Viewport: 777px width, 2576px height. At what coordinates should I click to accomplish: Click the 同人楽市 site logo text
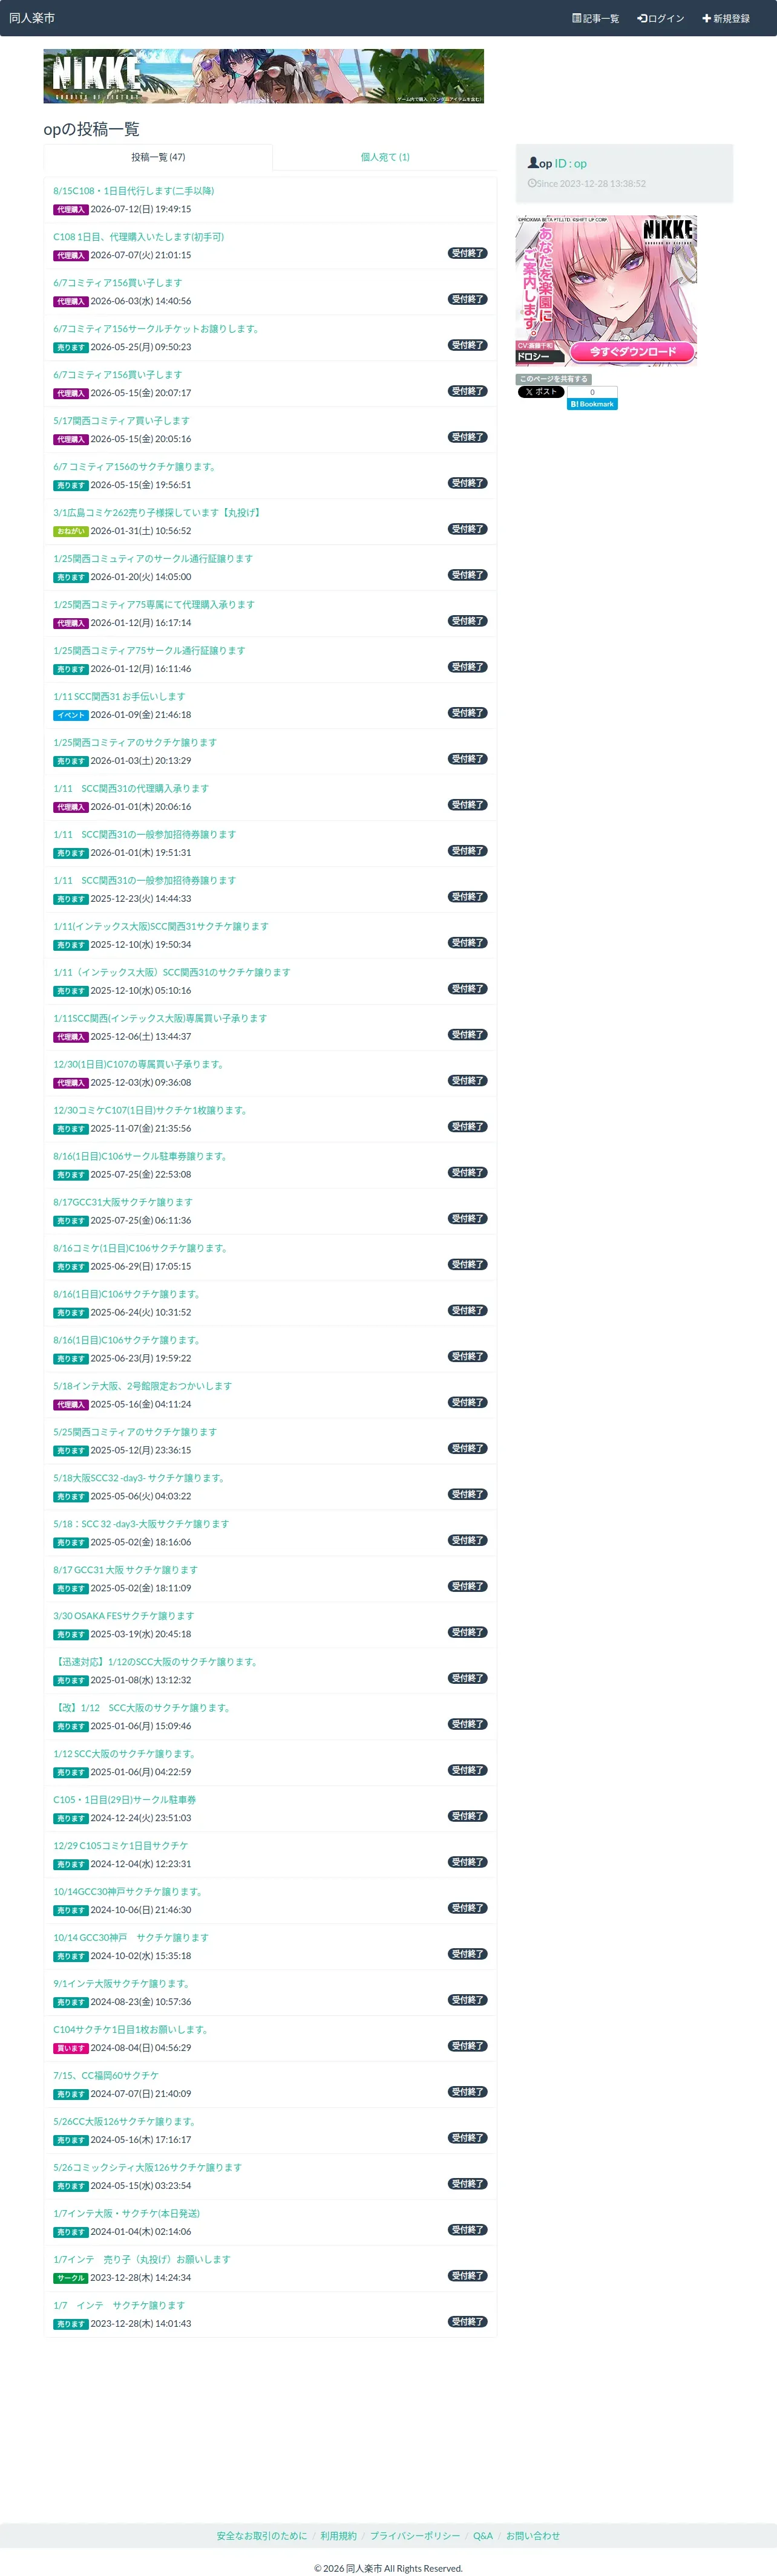pos(32,18)
